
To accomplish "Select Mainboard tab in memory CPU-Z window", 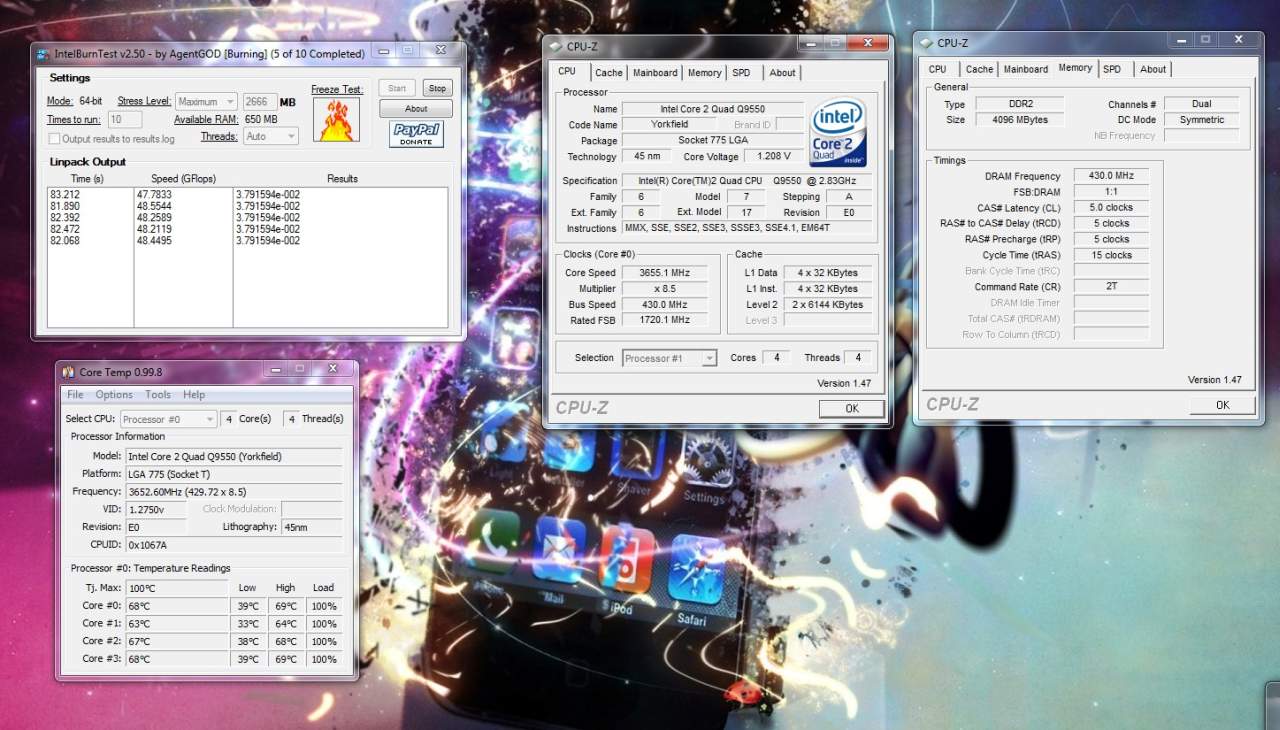I will (1026, 70).
